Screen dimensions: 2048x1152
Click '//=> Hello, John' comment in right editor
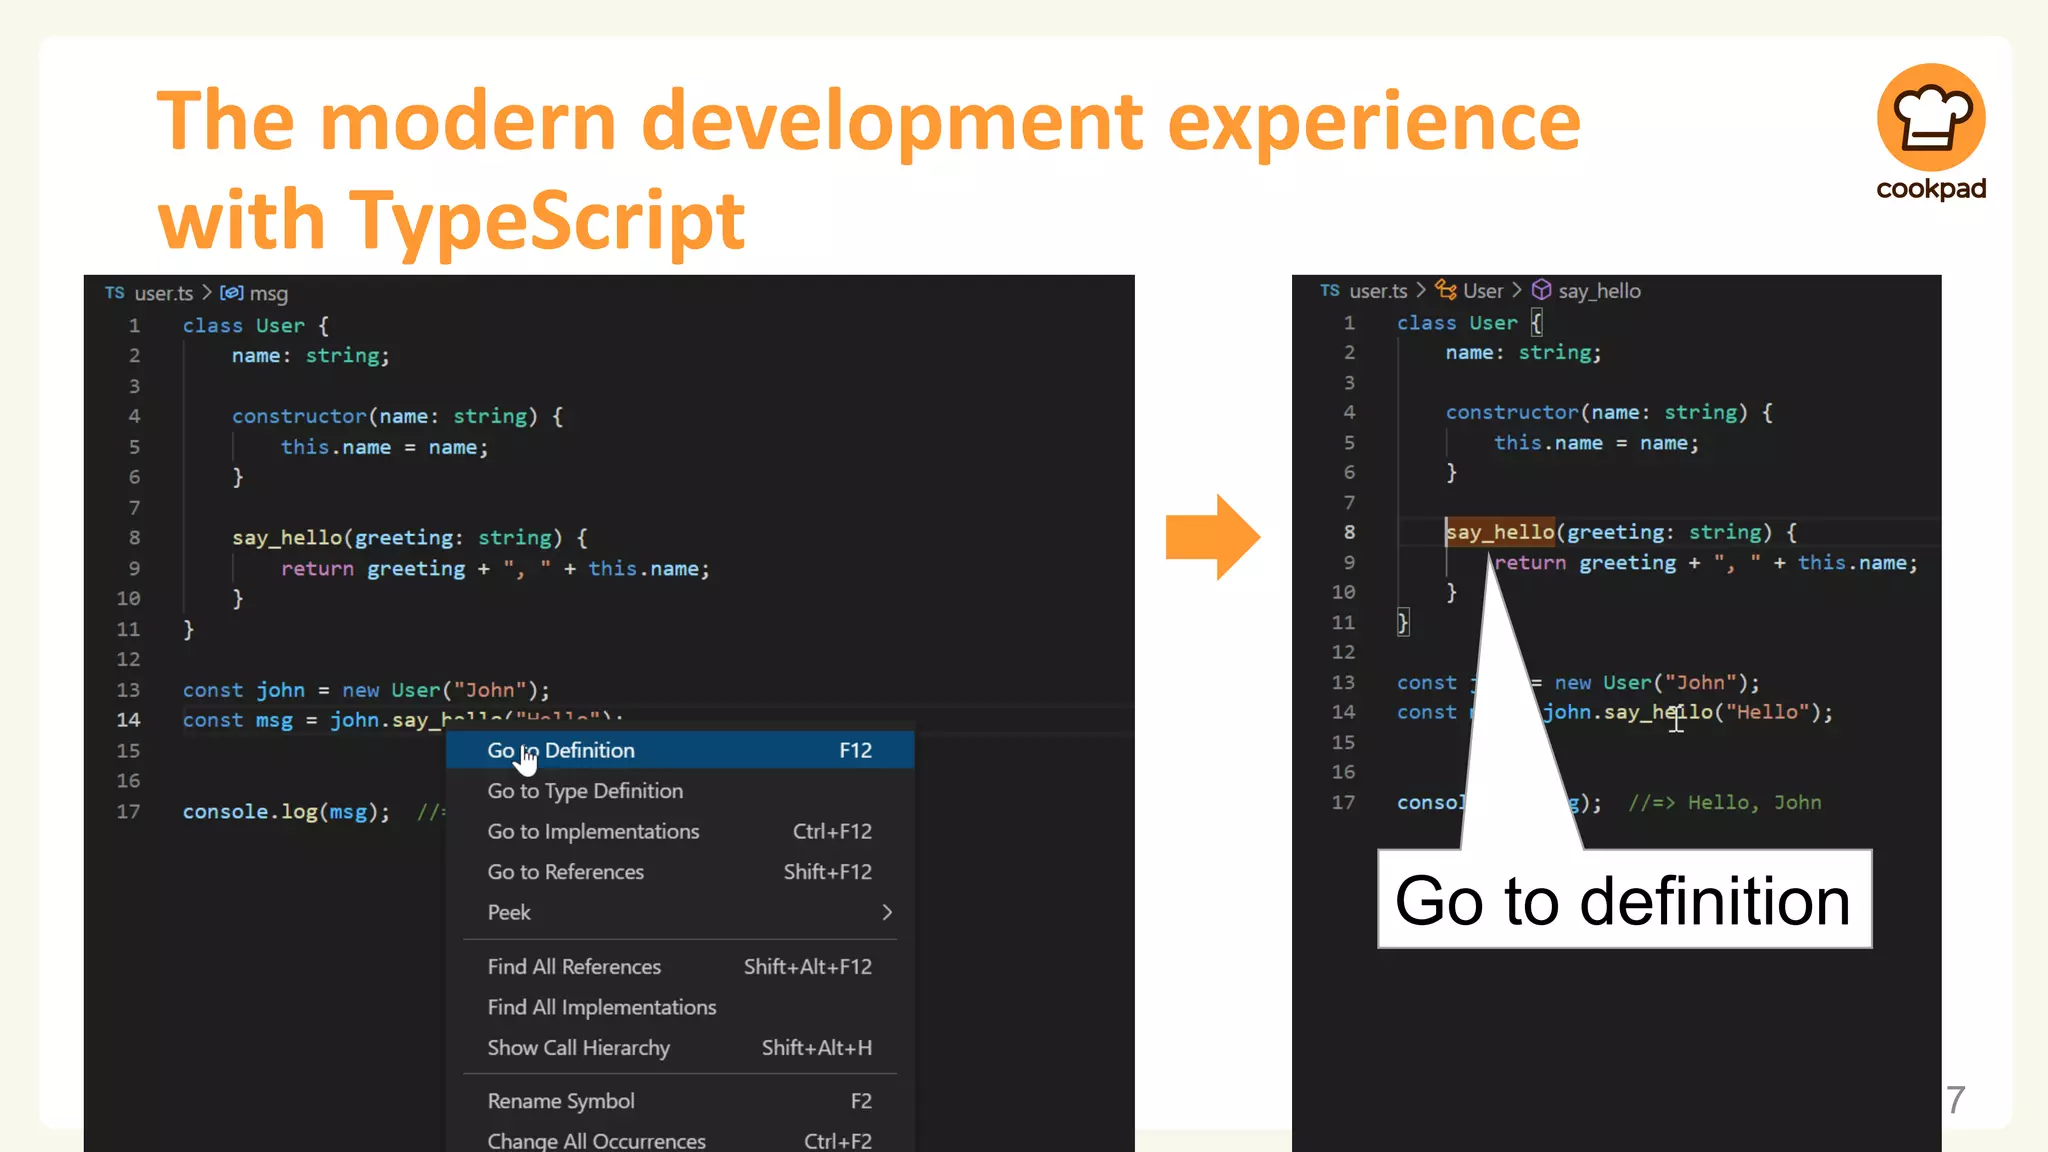click(1725, 802)
